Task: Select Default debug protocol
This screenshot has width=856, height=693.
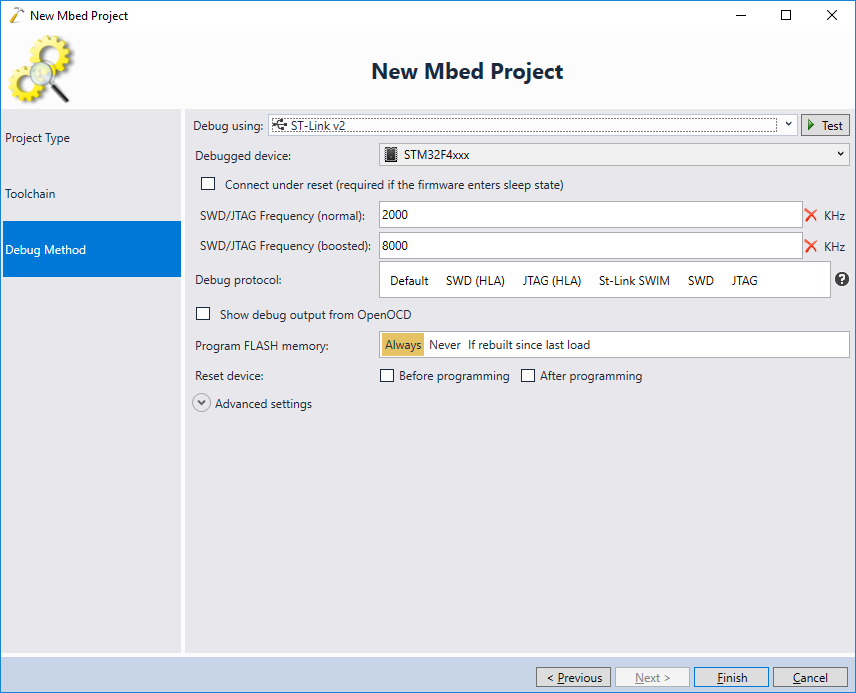Action: point(409,281)
